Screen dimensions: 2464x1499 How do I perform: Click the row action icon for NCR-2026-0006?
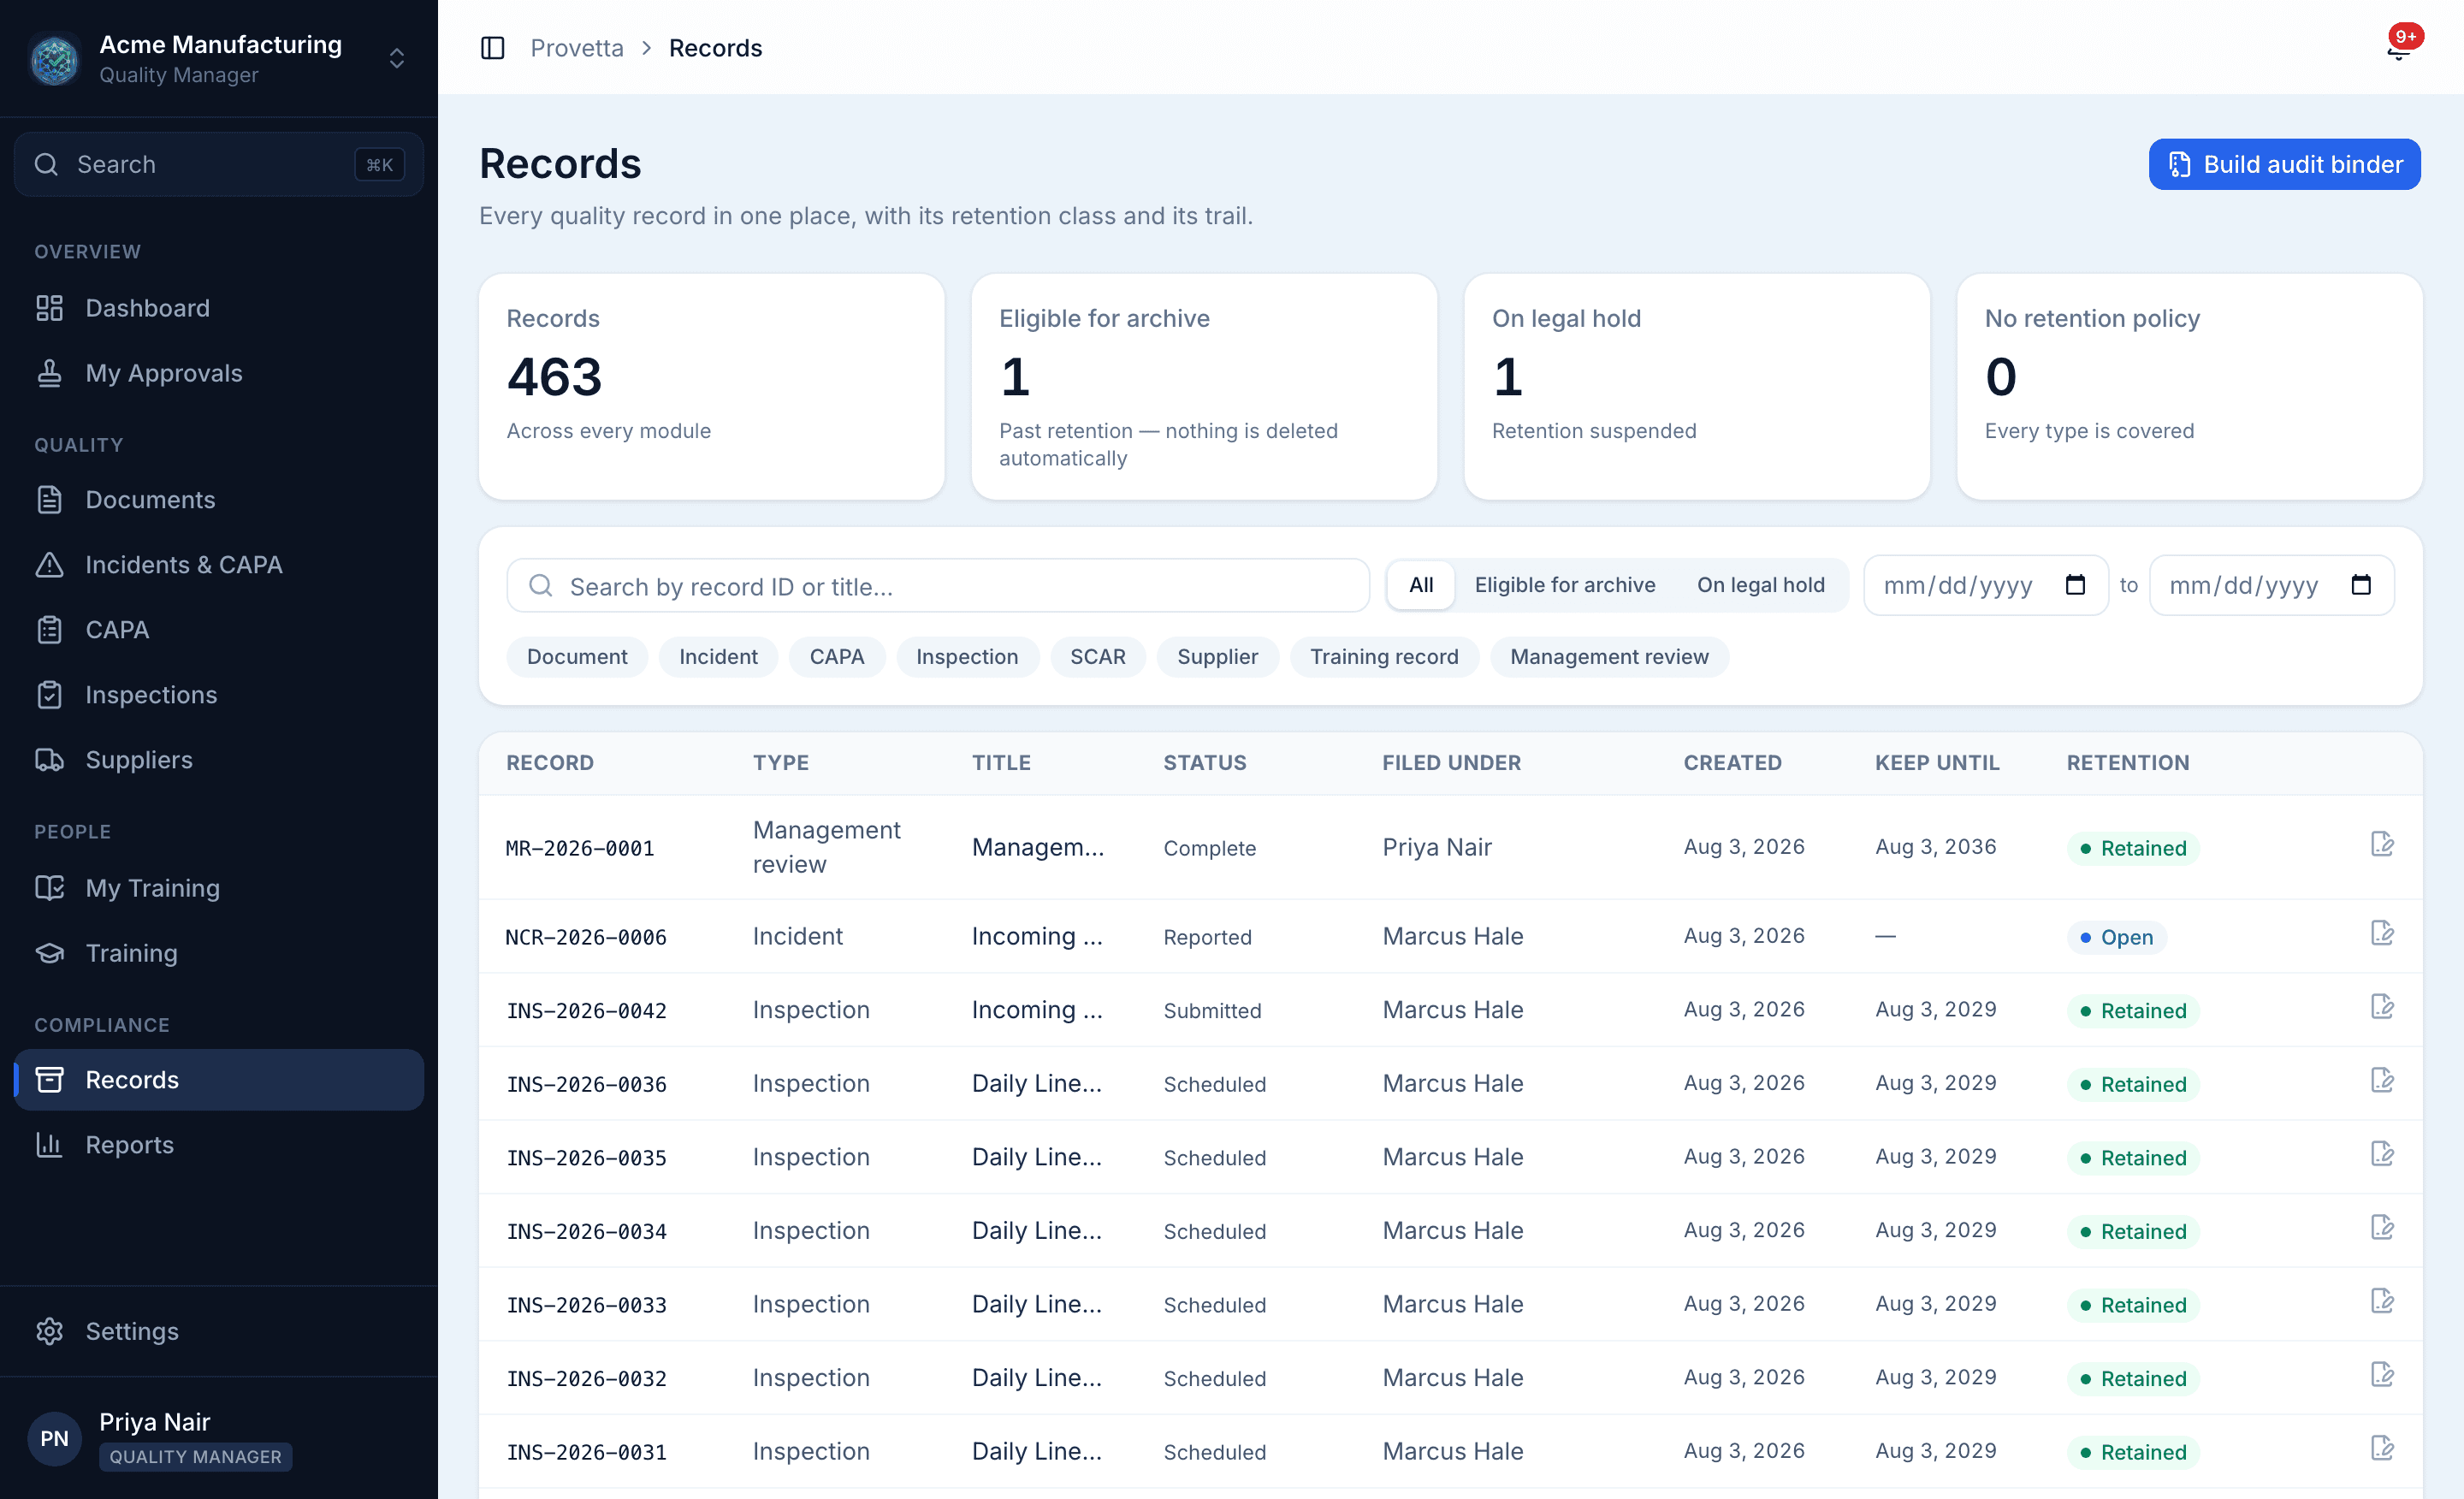pyautogui.click(x=2382, y=934)
